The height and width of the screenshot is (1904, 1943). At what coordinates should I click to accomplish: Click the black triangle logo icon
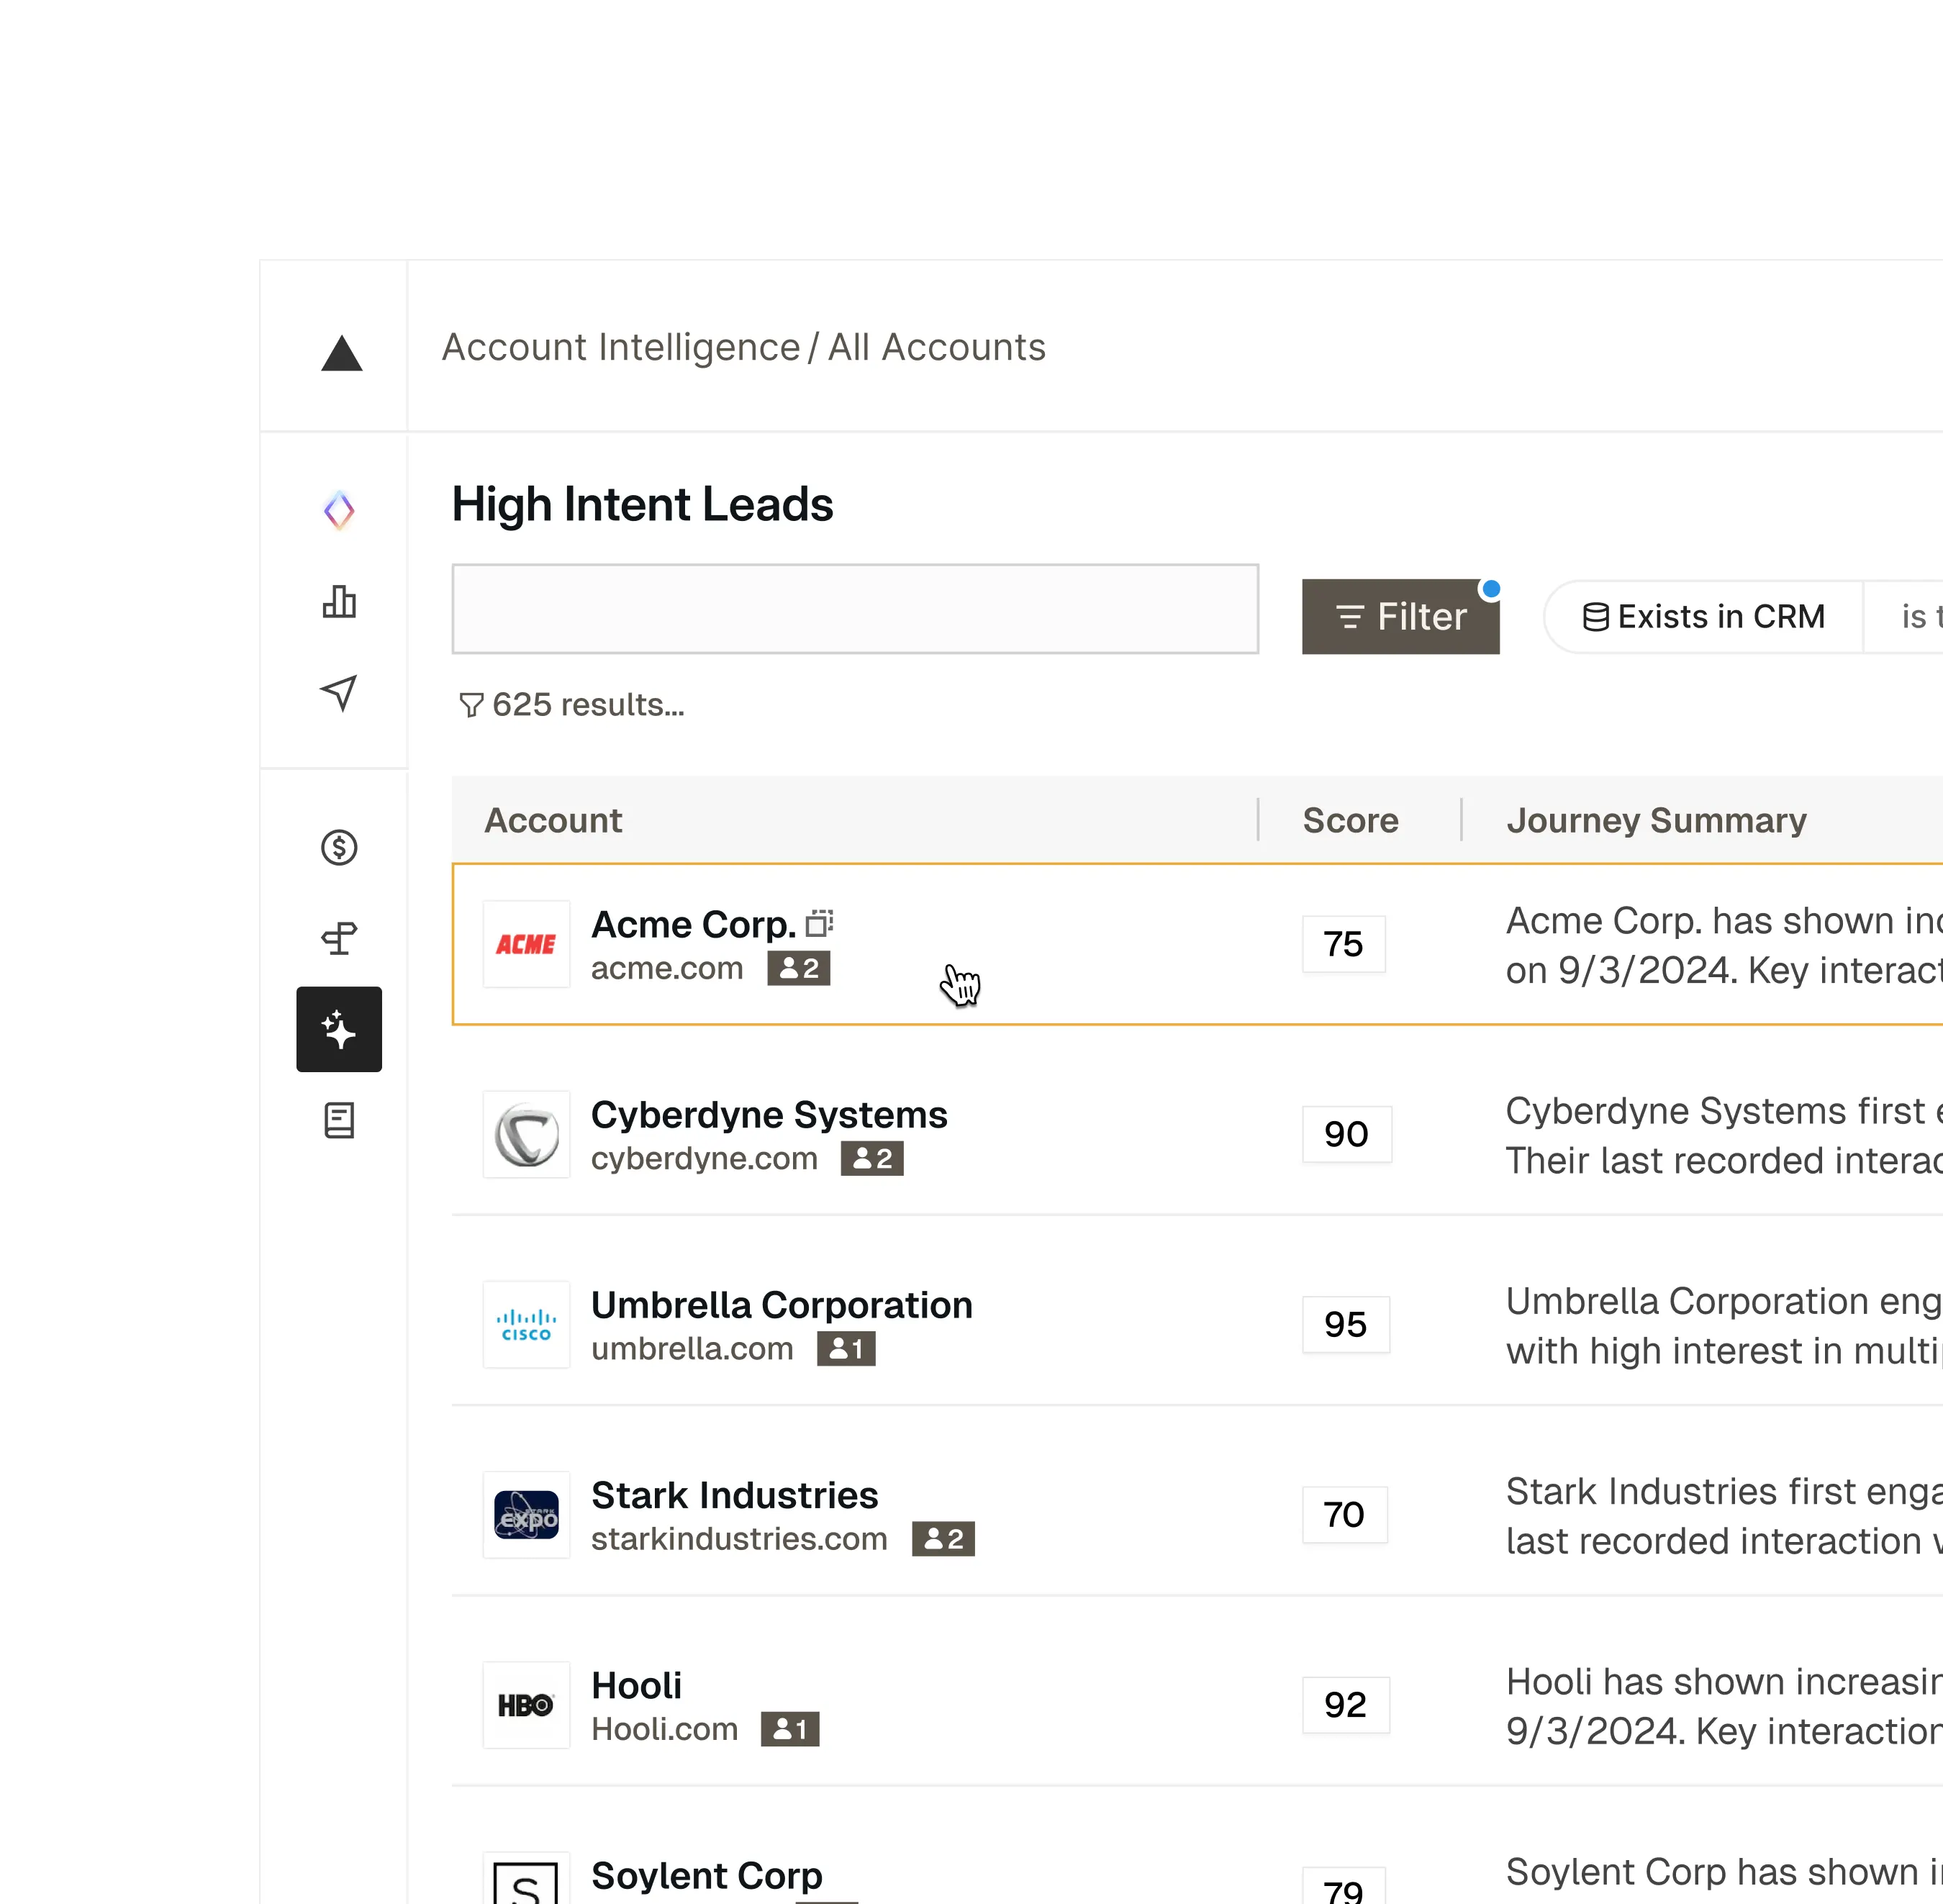pyautogui.click(x=341, y=353)
